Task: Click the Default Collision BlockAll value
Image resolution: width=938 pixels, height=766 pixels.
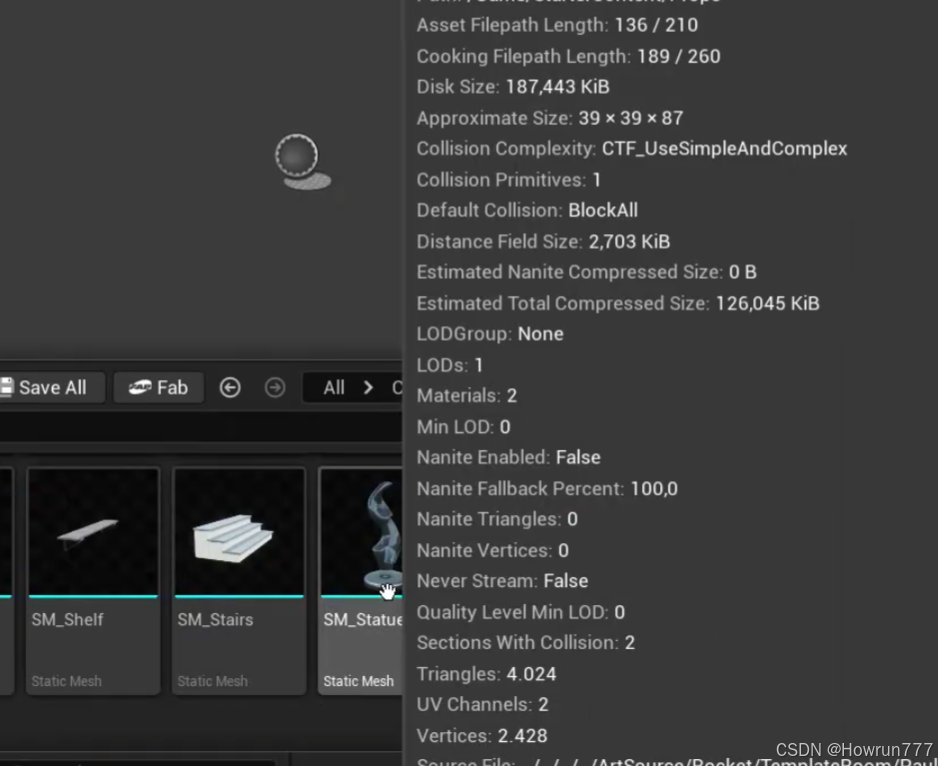Action: [x=603, y=210]
